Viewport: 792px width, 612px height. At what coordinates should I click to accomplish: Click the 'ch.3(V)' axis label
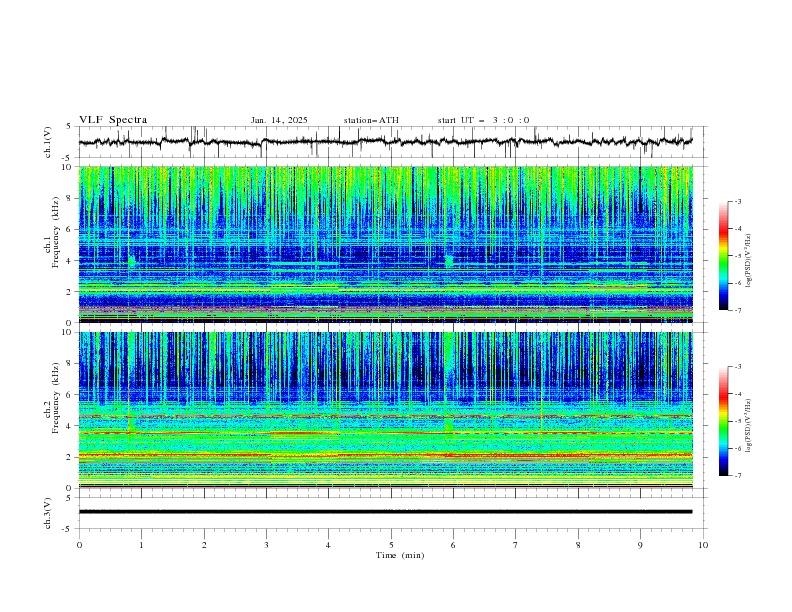[48, 513]
